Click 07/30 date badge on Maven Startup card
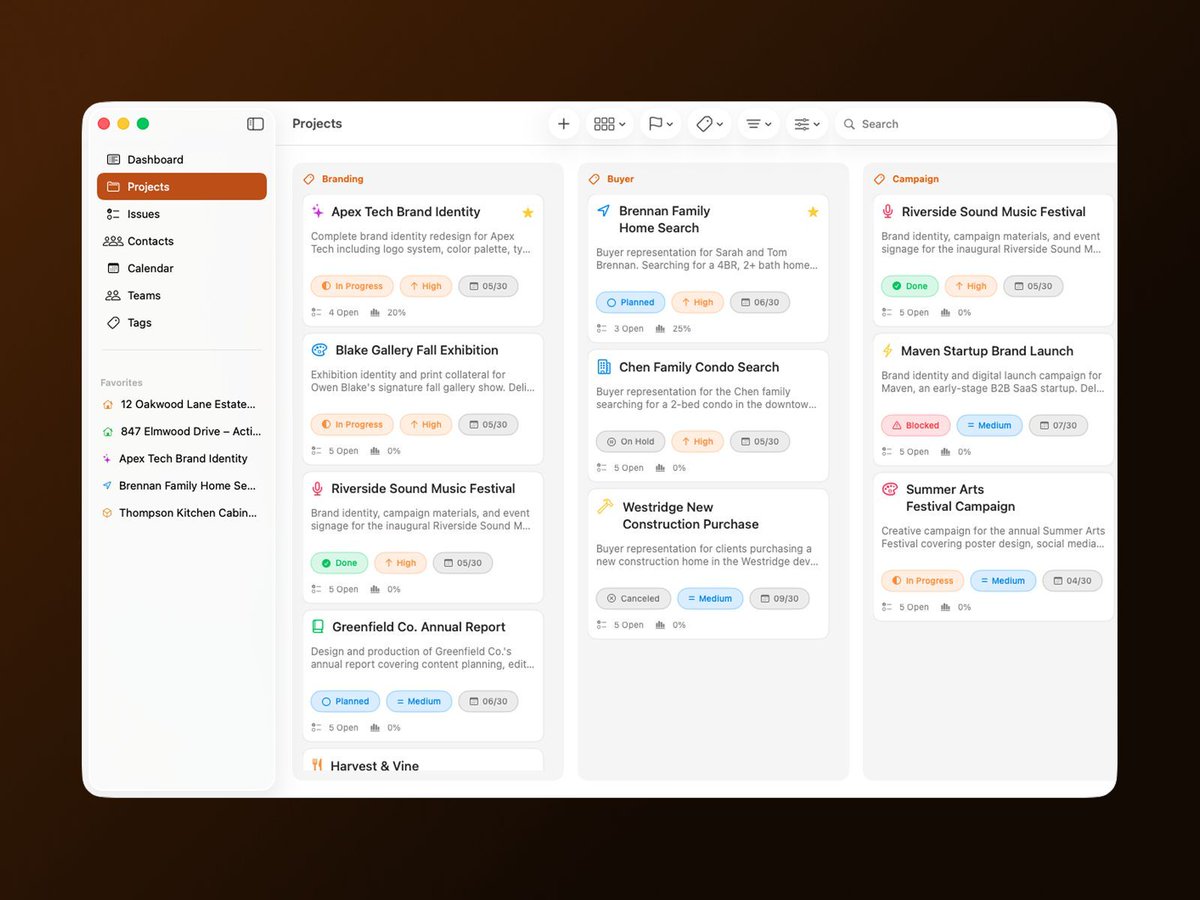The image size is (1200, 900). pos(1058,425)
